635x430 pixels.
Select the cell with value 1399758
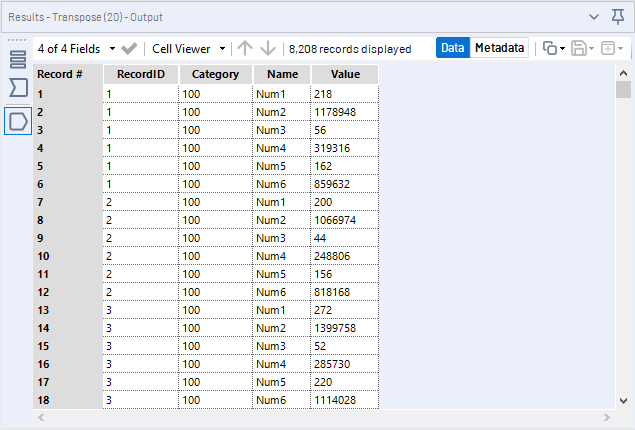pyautogui.click(x=345, y=328)
